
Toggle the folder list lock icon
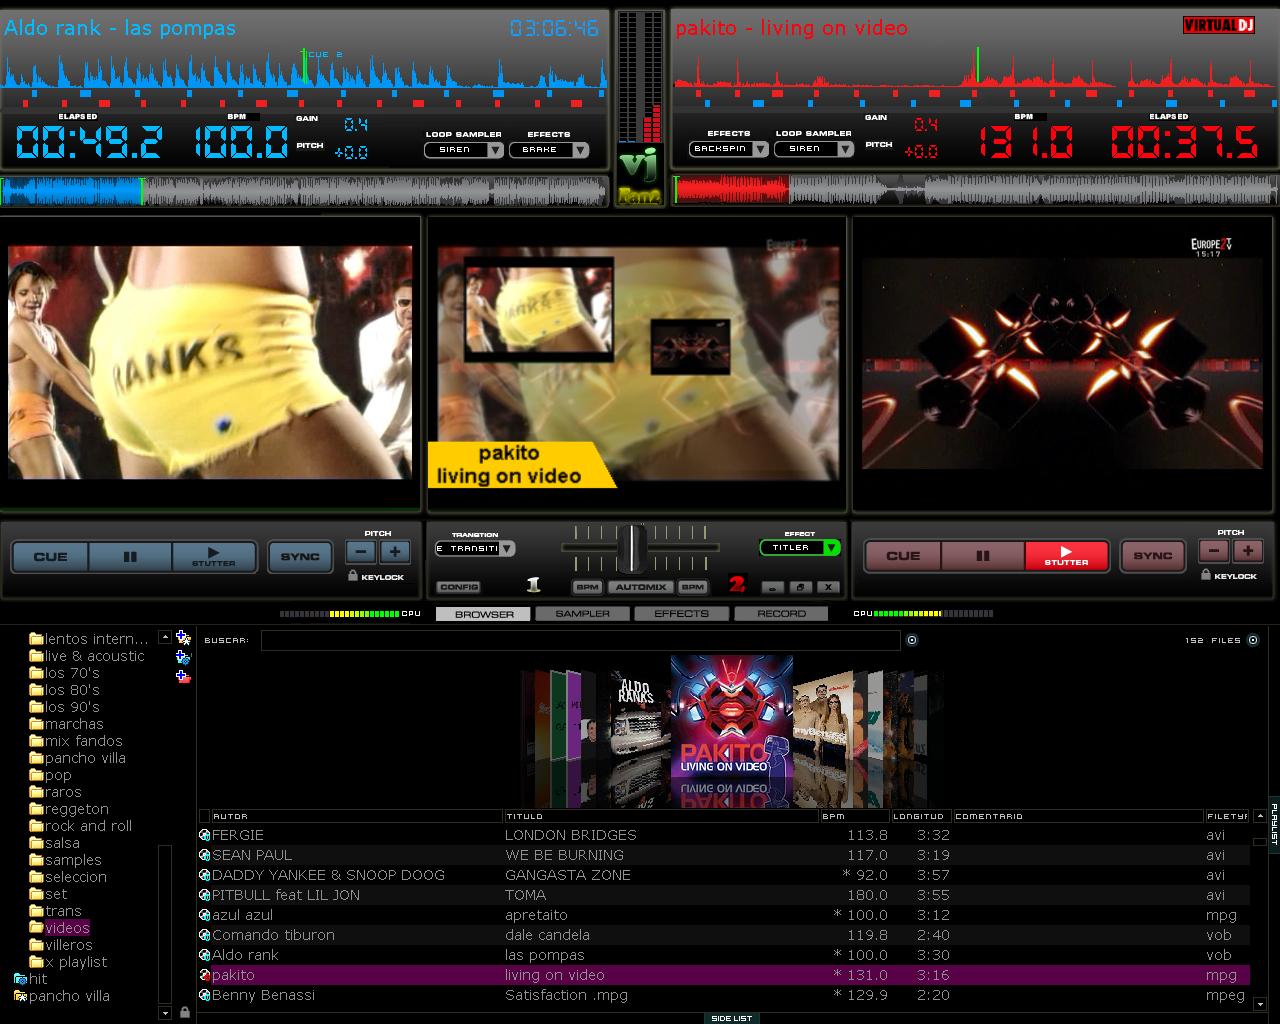pos(184,1012)
